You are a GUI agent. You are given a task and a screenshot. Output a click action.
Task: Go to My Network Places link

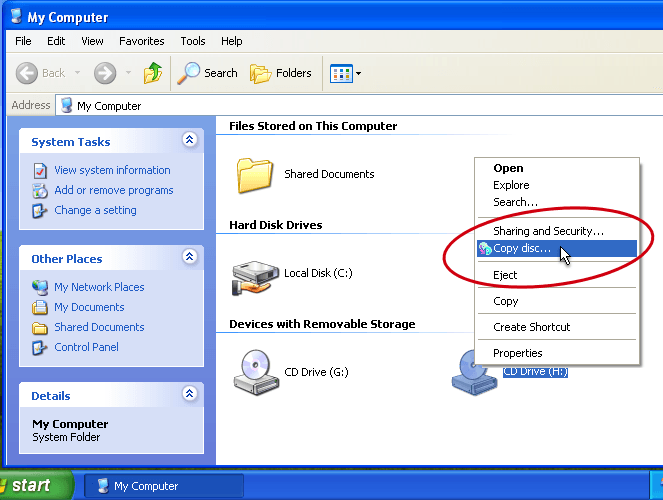pos(99,287)
